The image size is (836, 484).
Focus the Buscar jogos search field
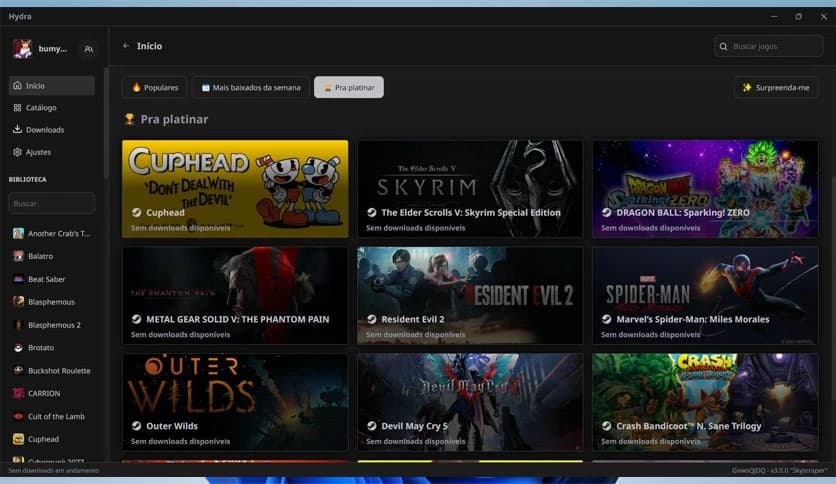[x=768, y=46]
